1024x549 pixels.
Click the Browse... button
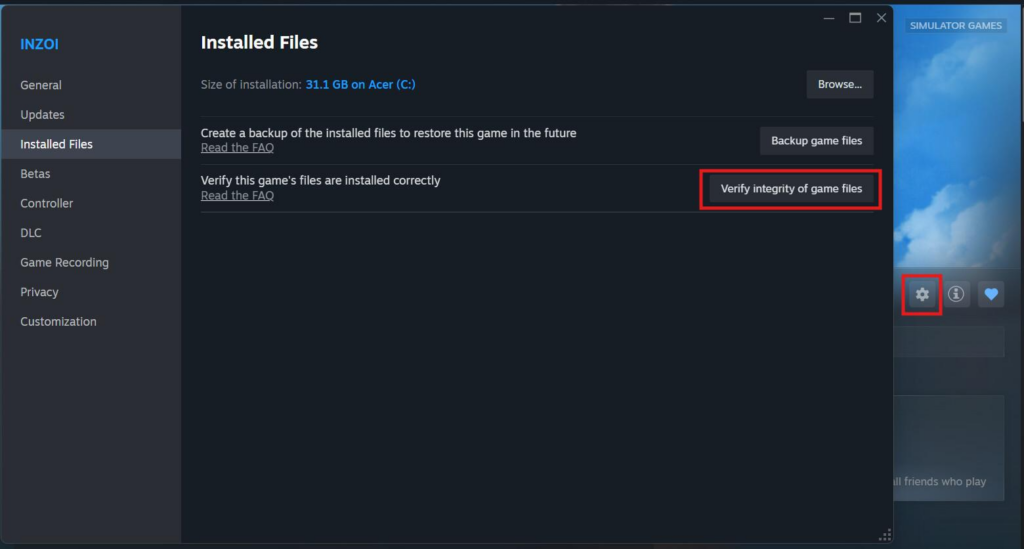pos(840,84)
